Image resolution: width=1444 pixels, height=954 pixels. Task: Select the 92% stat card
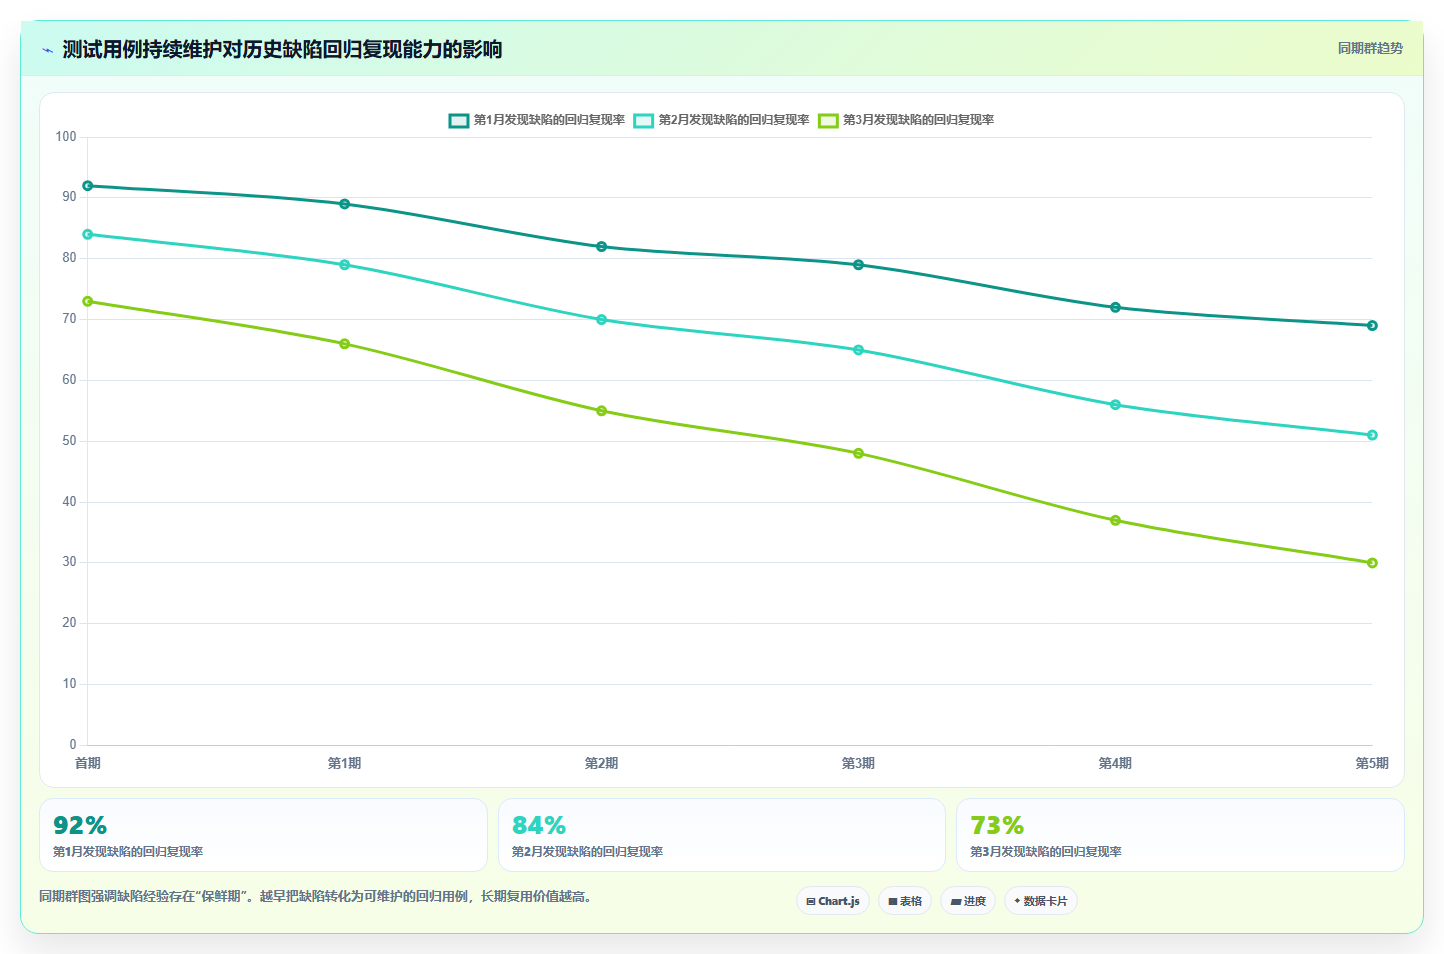click(x=263, y=835)
